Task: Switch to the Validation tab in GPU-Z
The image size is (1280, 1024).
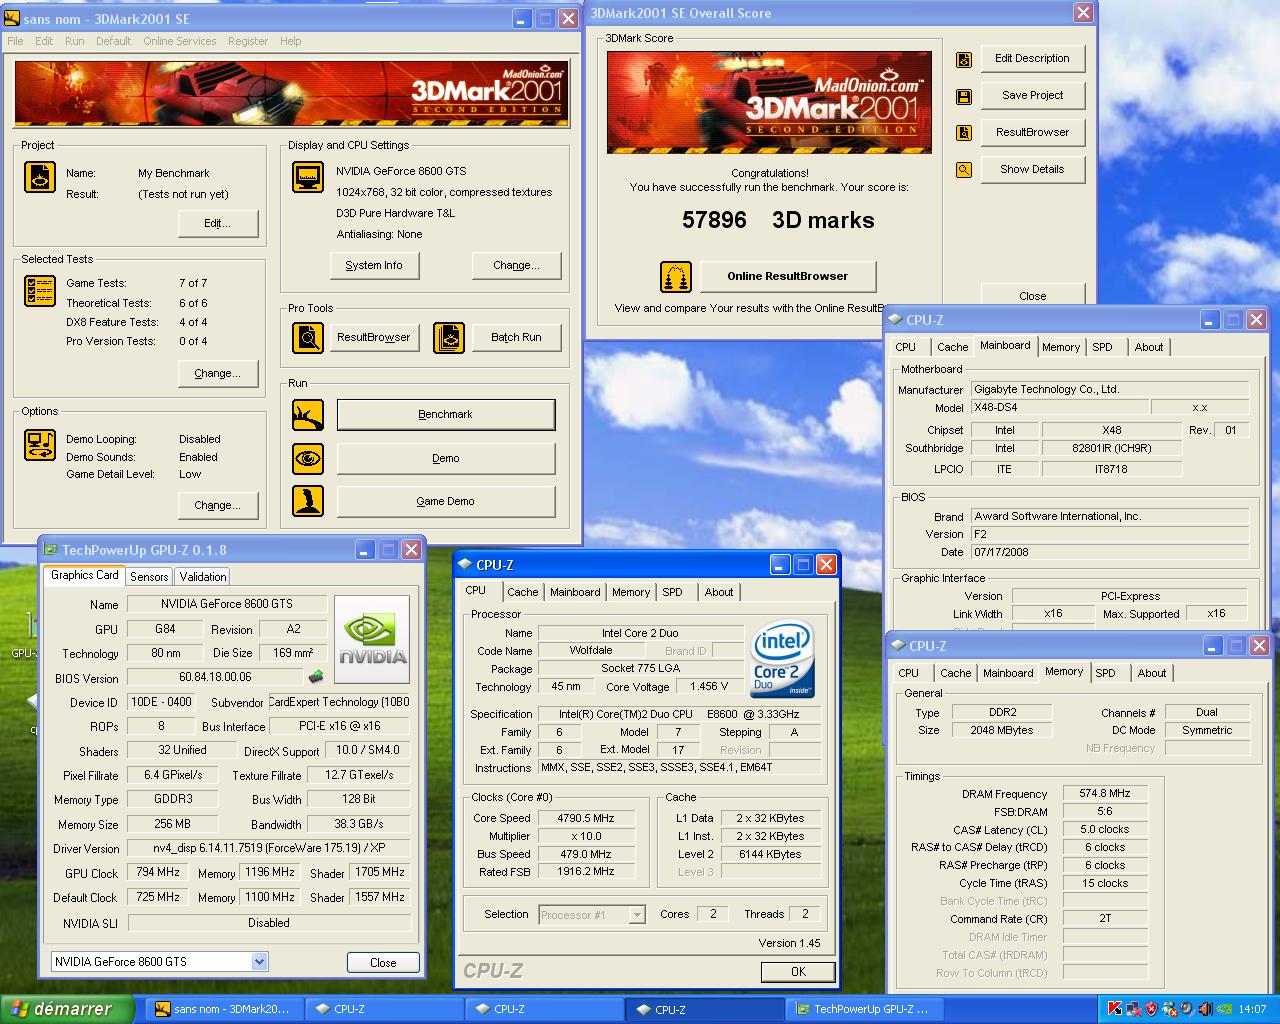Action: pyautogui.click(x=203, y=577)
